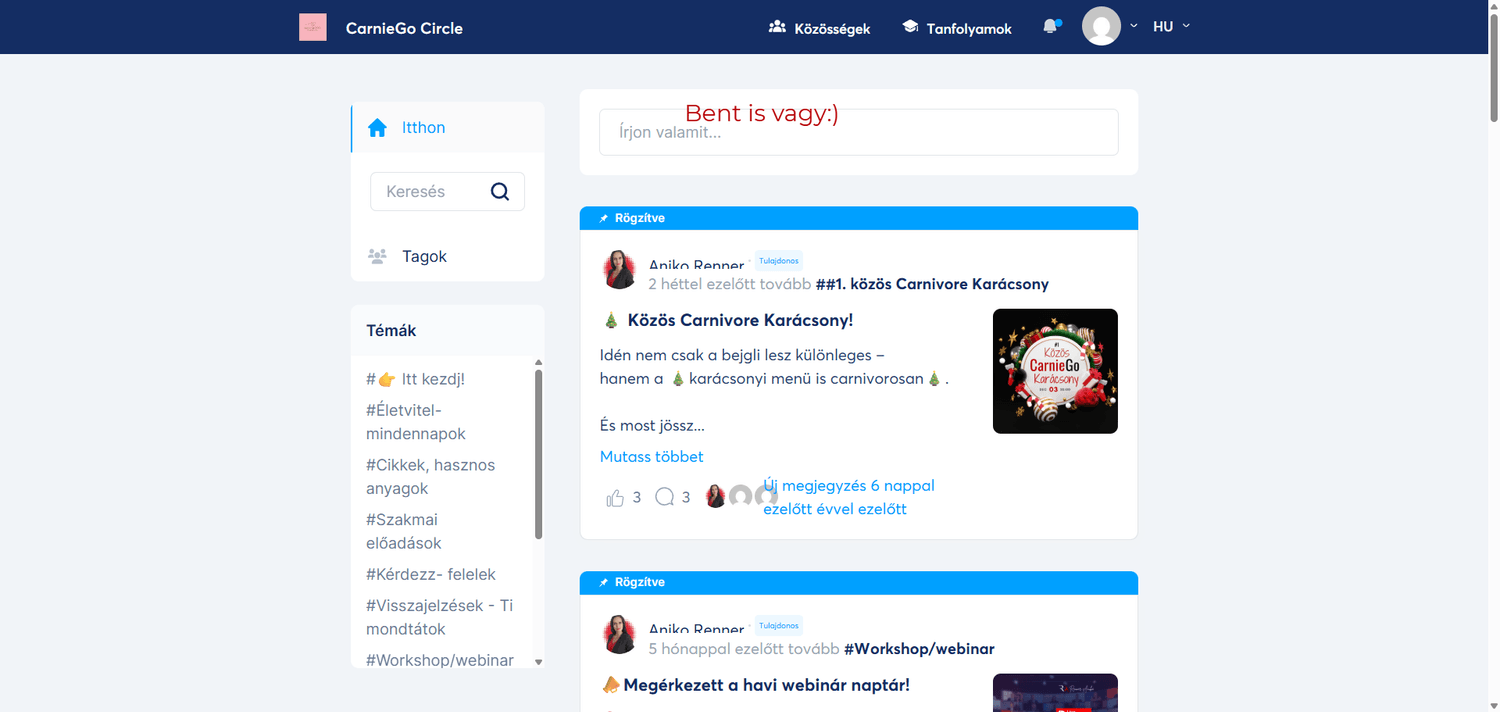Viewport: 1500px width, 712px height.
Task: Open comments on the Karácsony post
Action: [664, 497]
